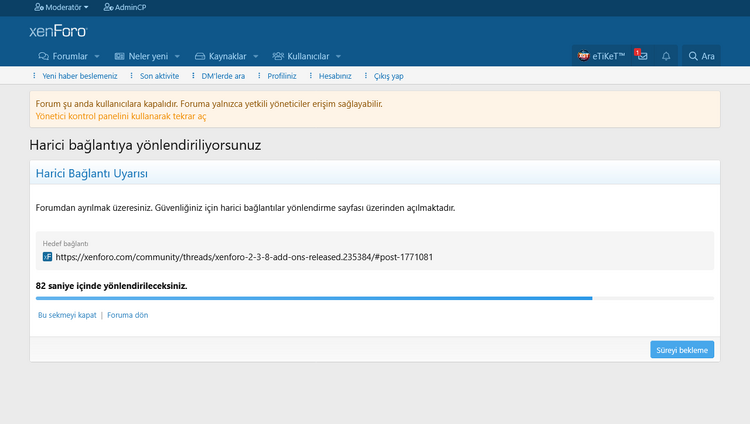This screenshot has height=424, width=750.
Task: Expand the Neler yeni dropdown arrow
Action: pos(175,56)
